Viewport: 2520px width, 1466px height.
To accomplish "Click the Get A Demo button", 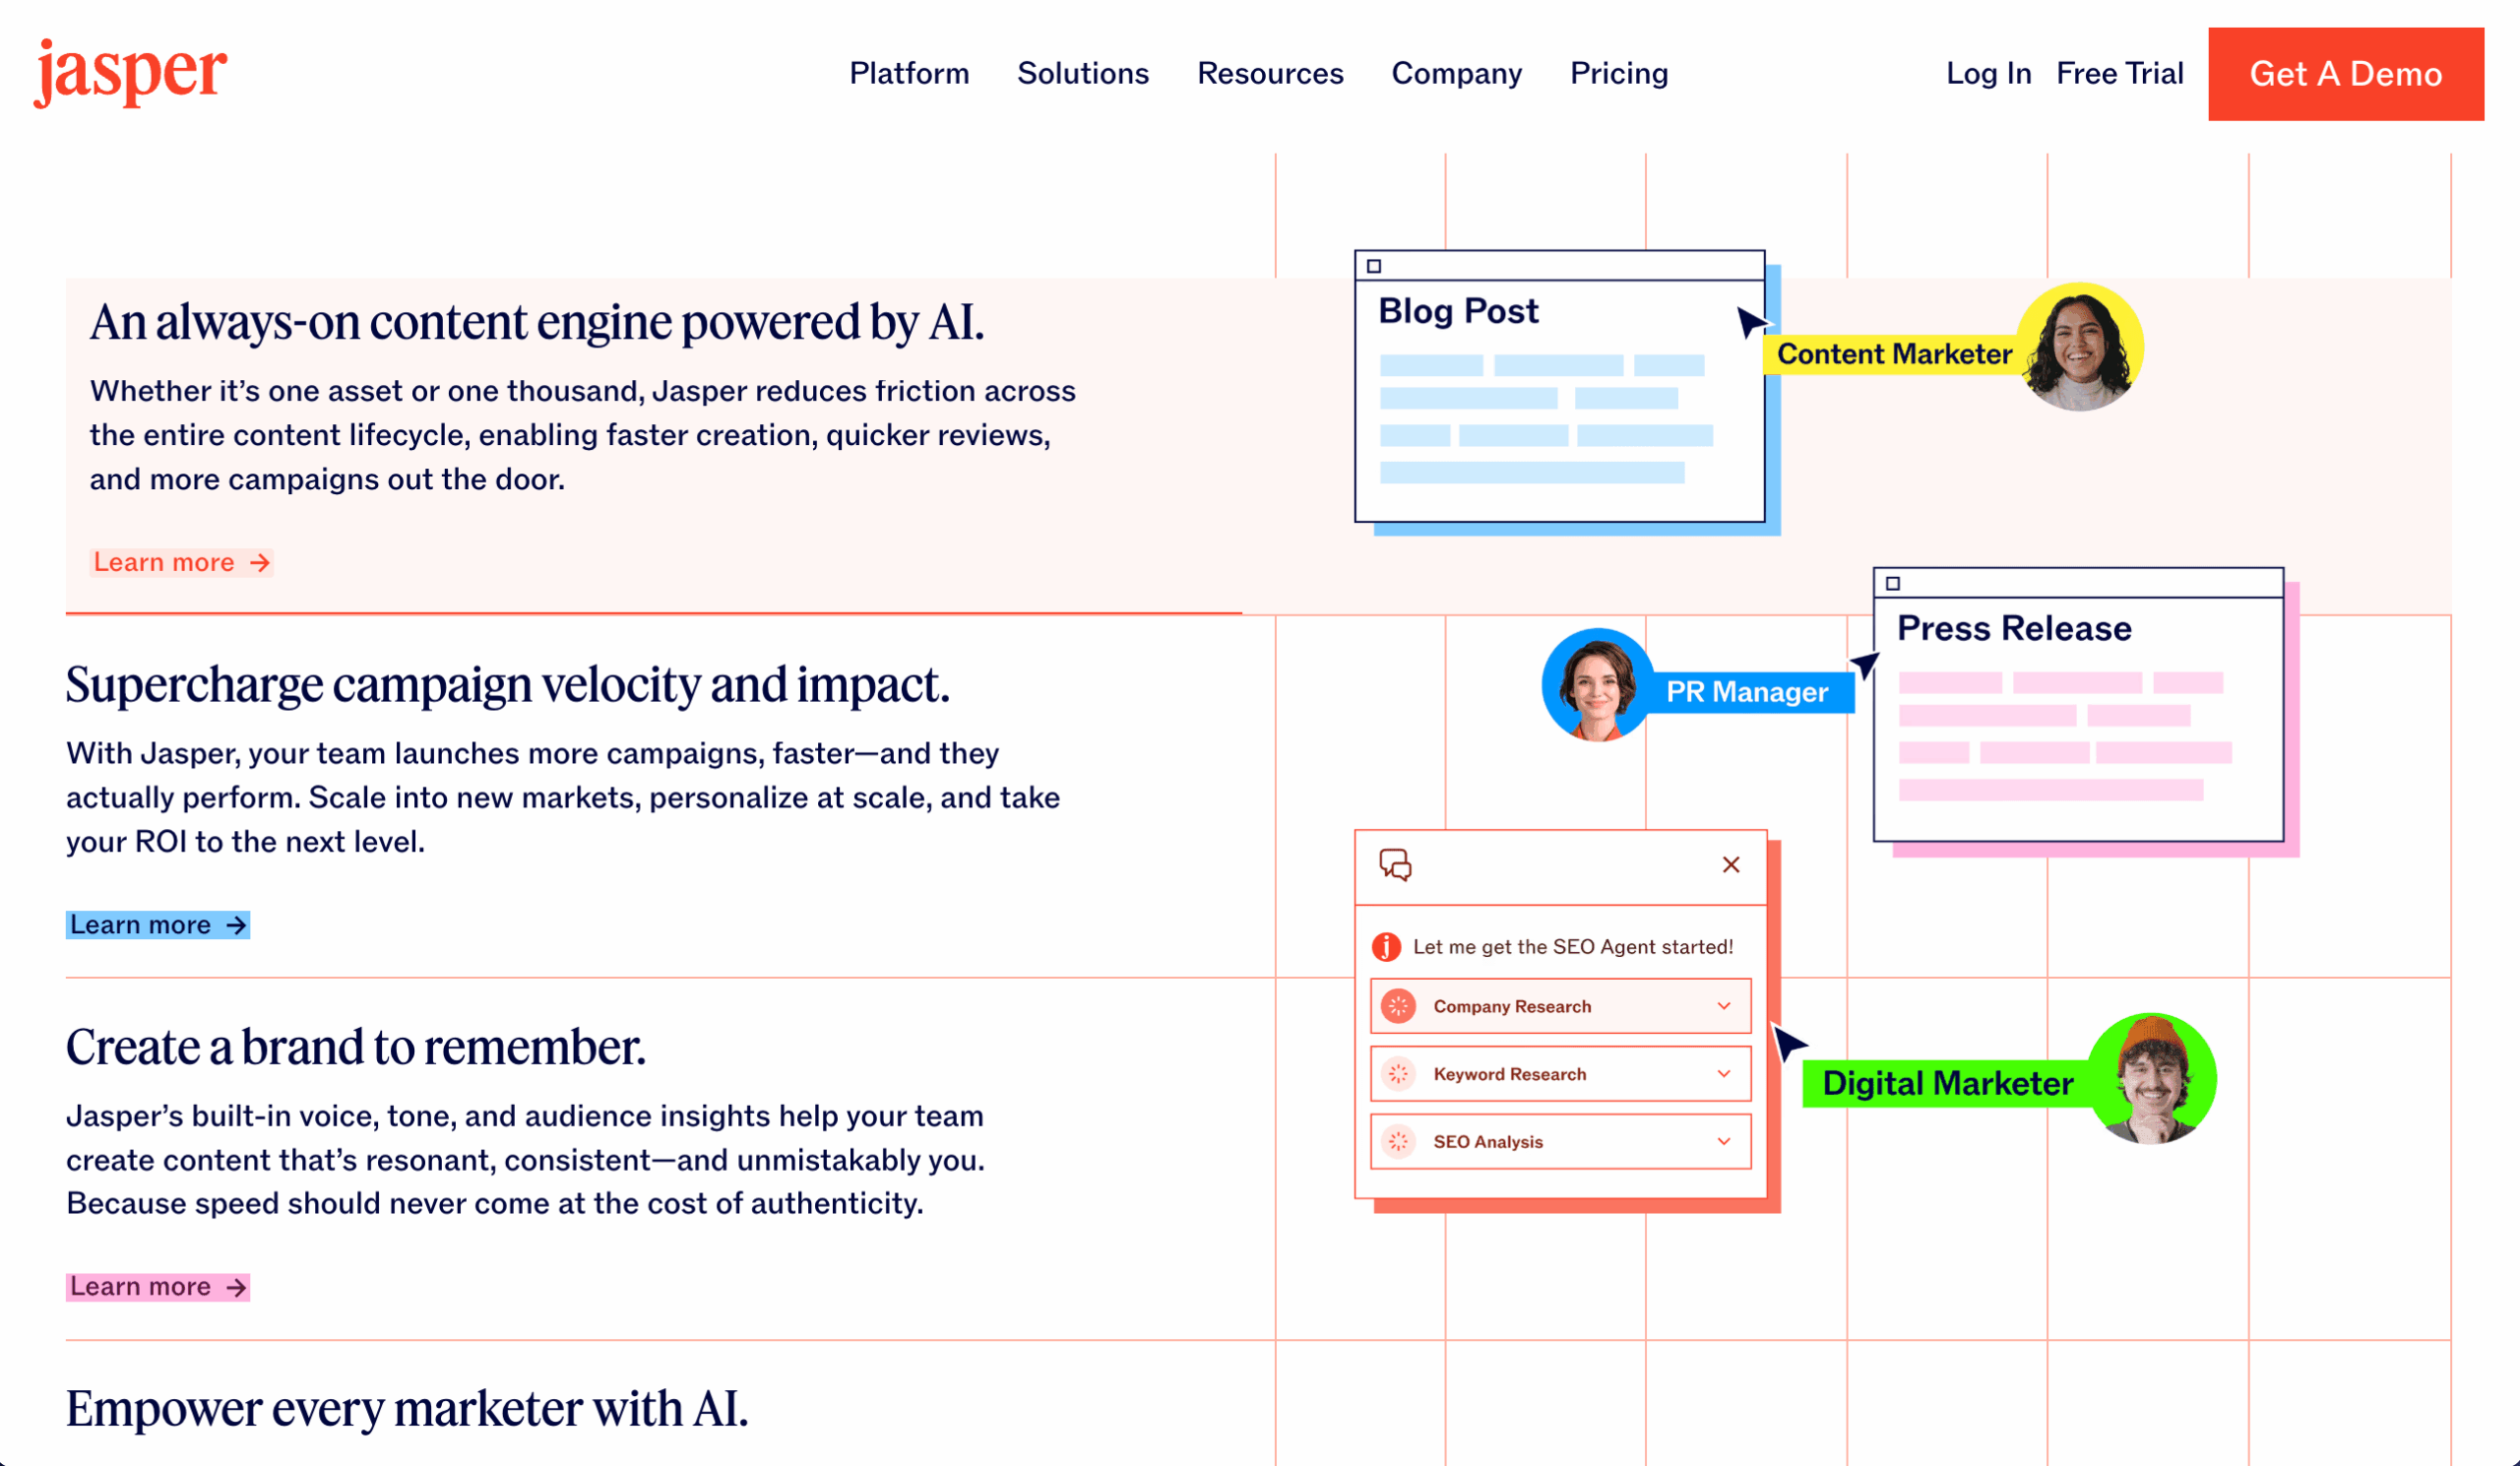I will point(2346,74).
